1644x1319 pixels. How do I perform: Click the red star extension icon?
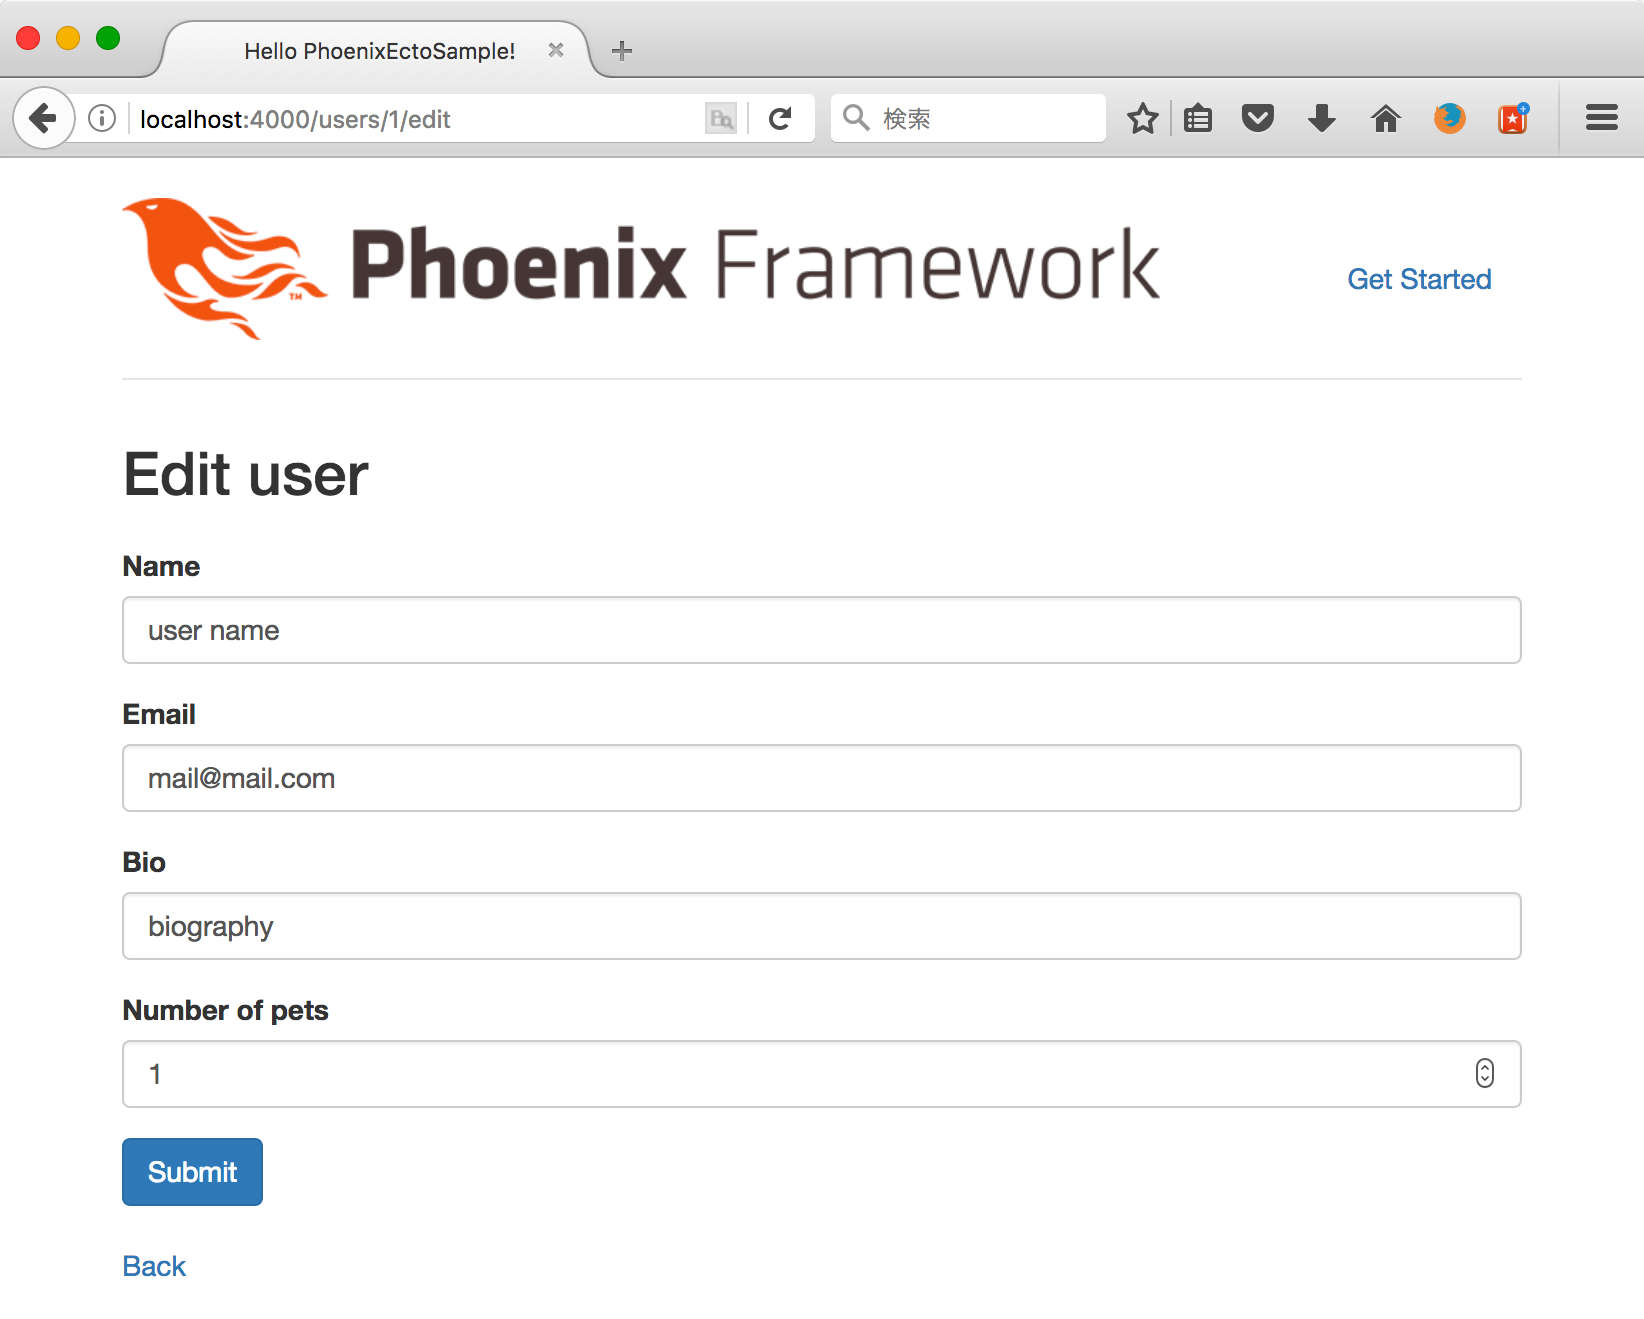(1513, 119)
